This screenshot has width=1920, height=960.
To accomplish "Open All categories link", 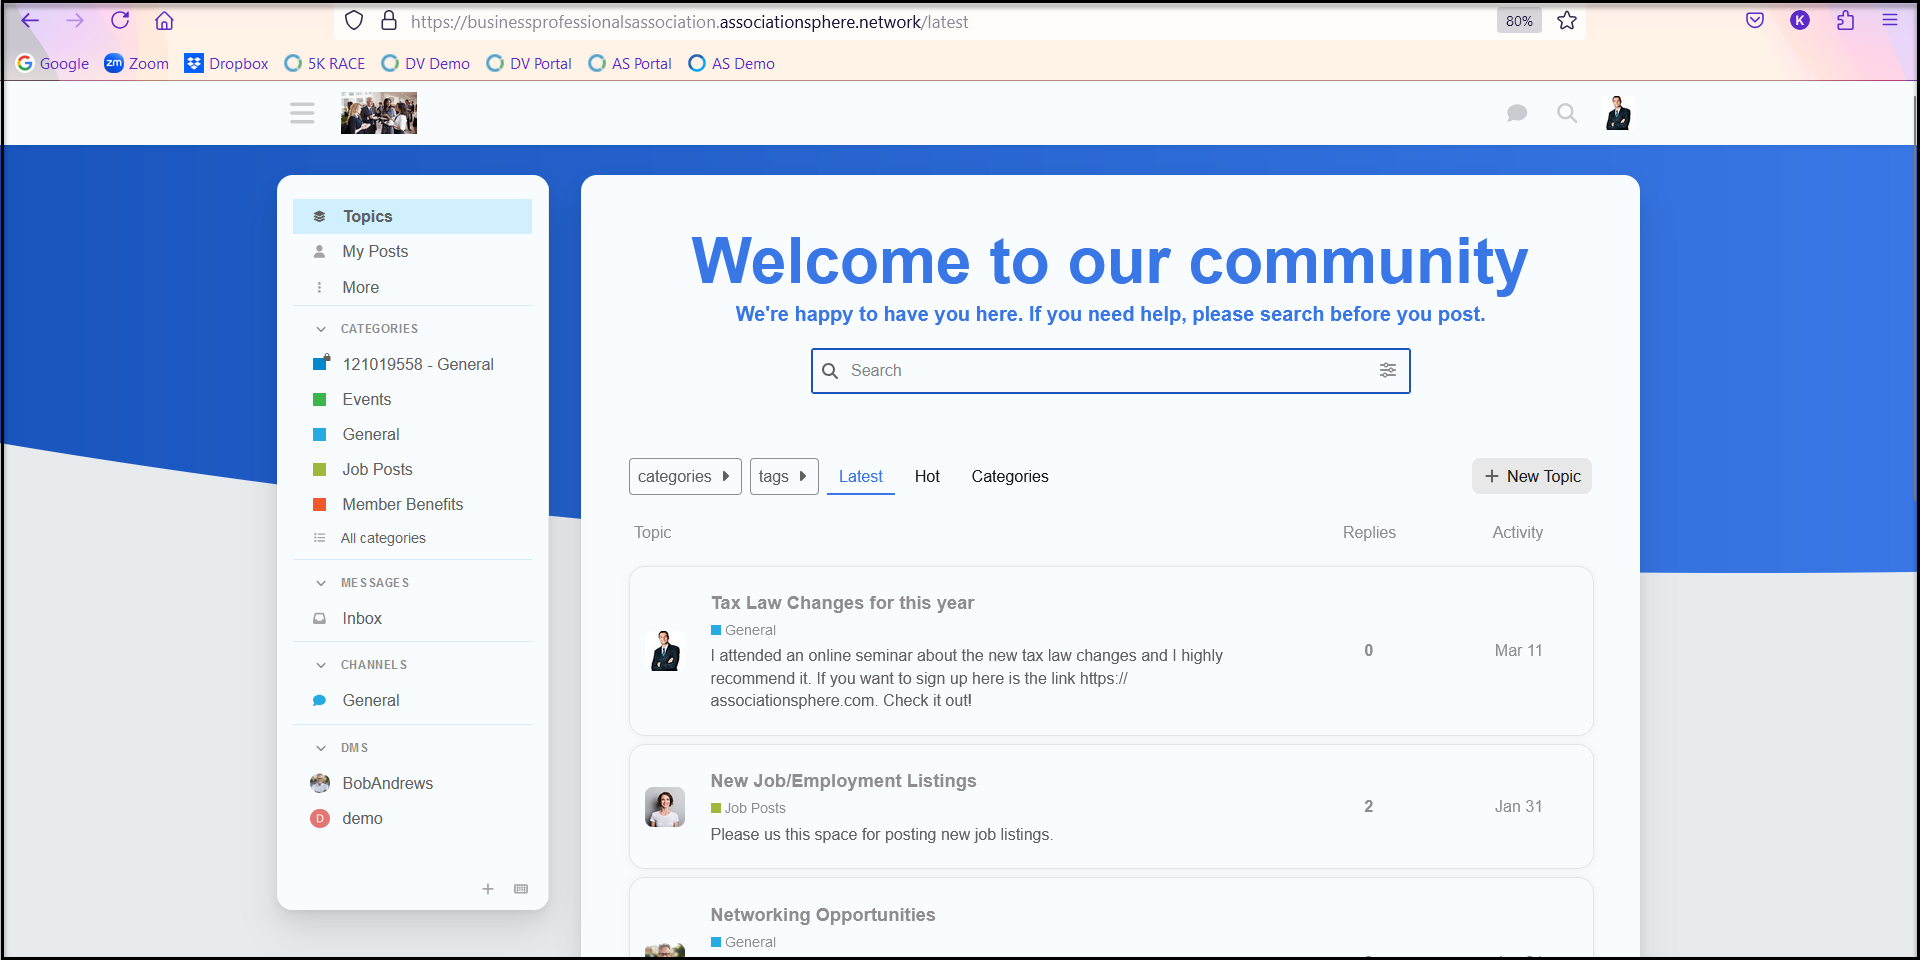I will pyautogui.click(x=412, y=538).
